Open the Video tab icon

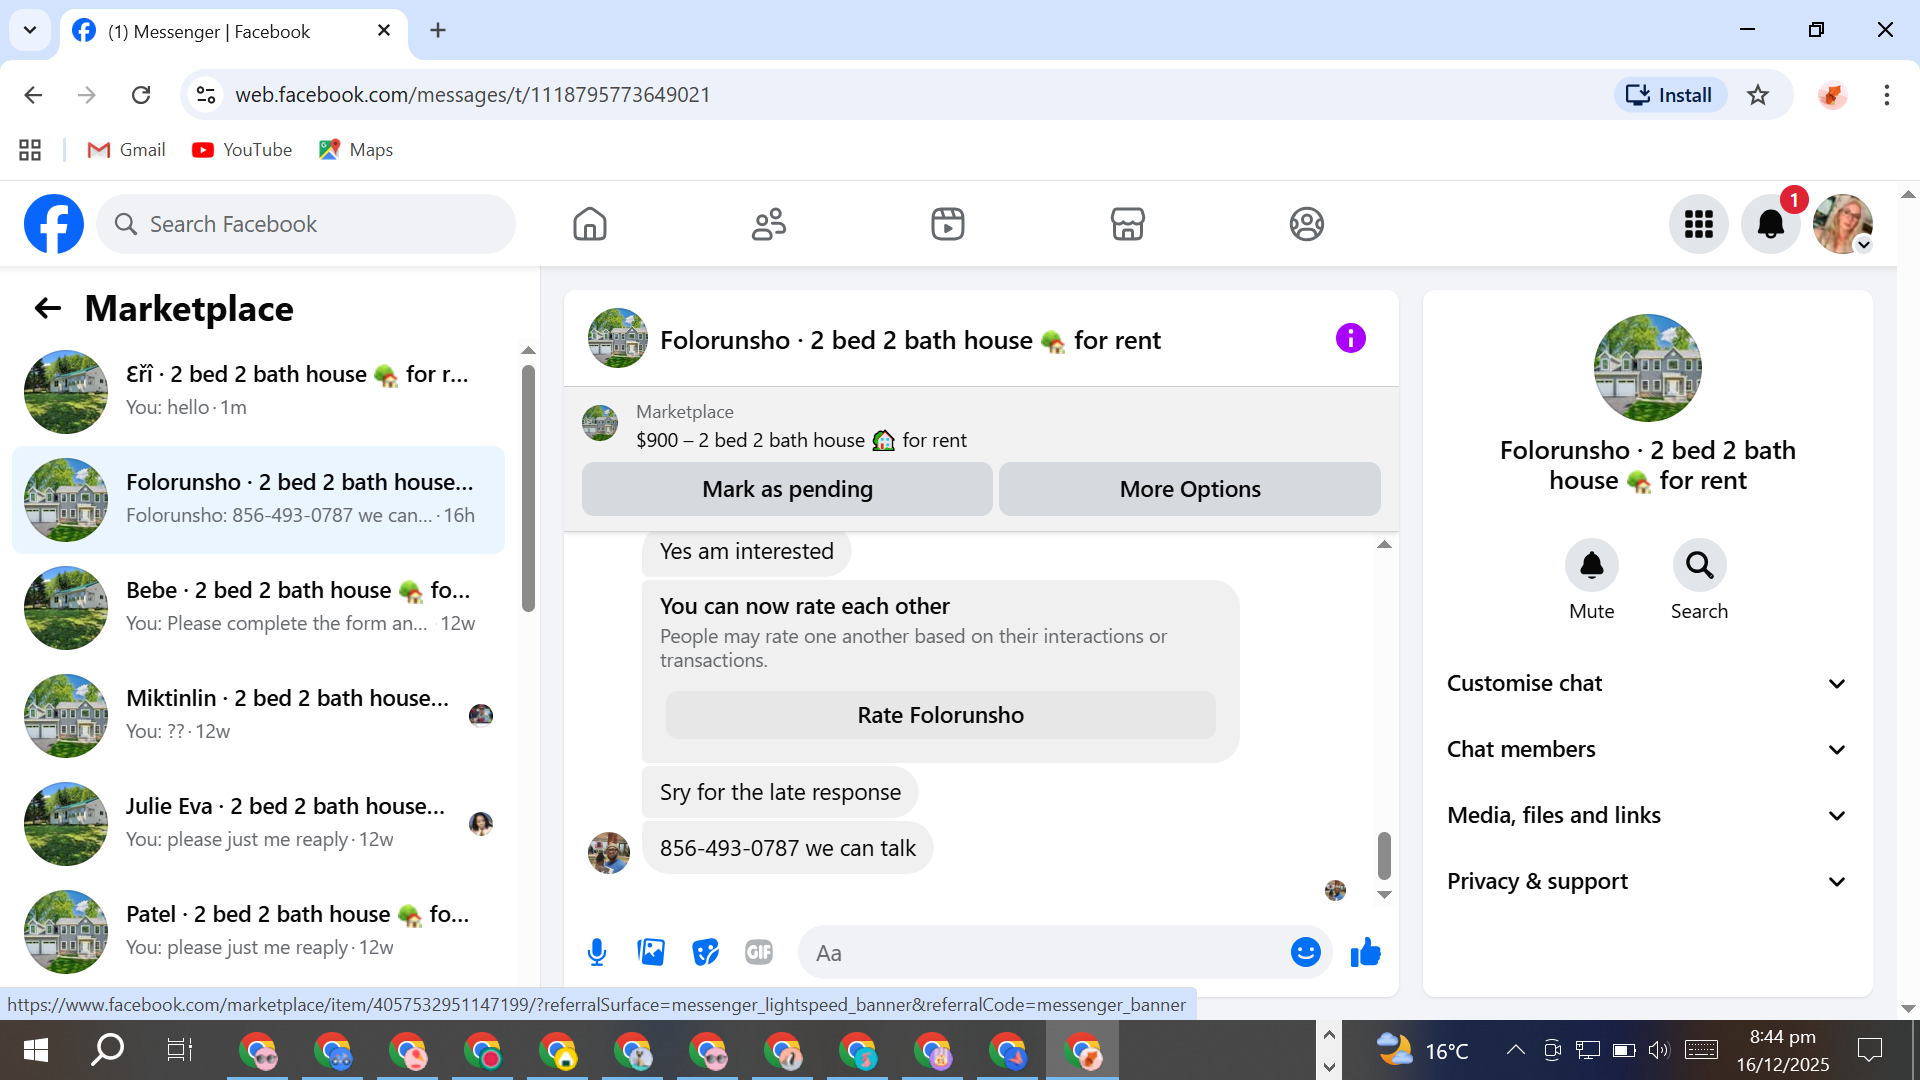[x=948, y=224]
